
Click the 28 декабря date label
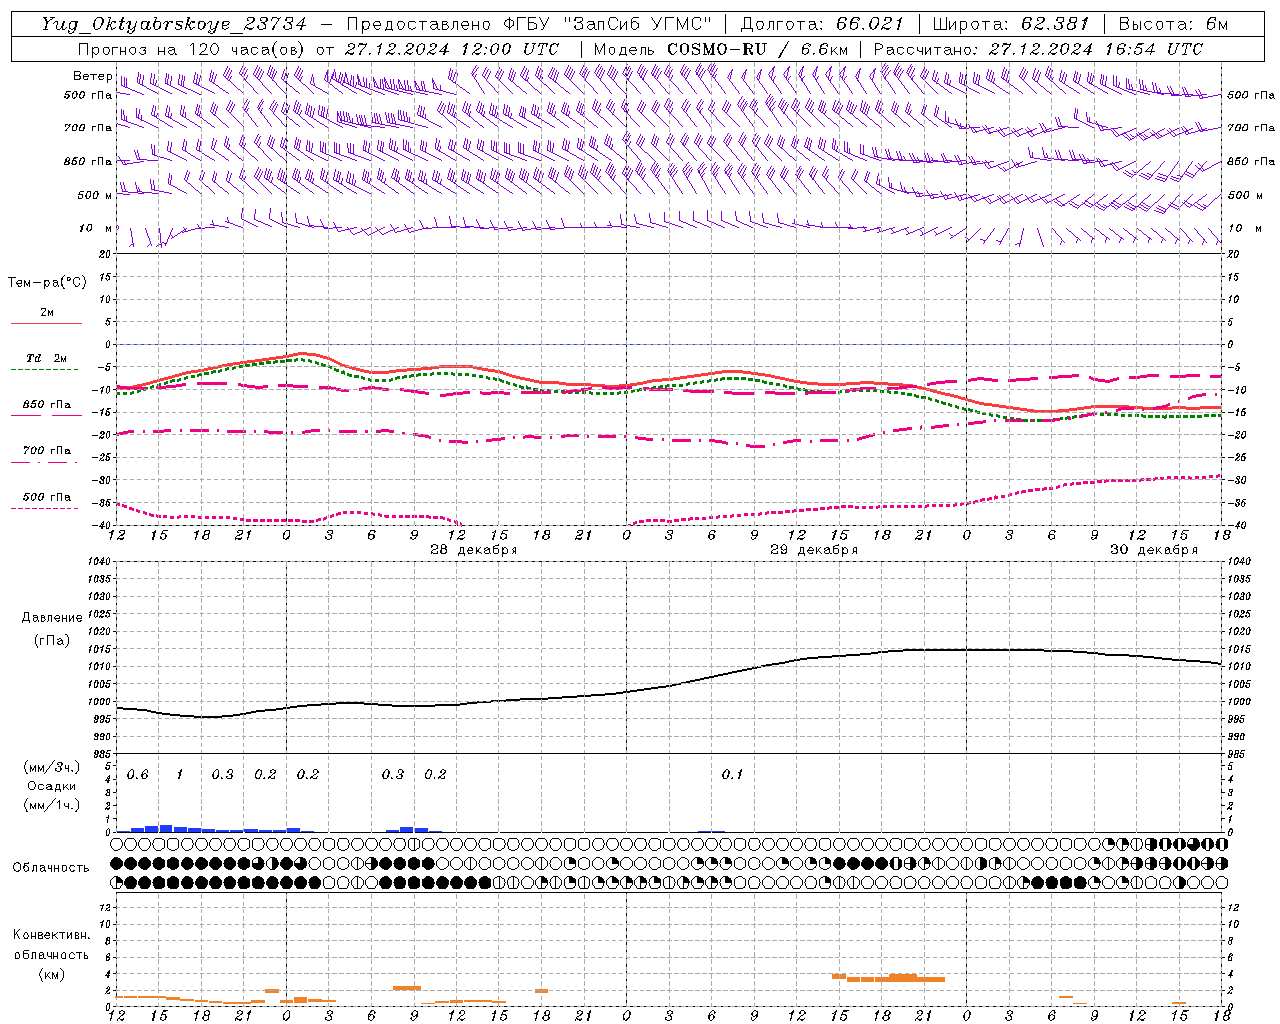coord(473,550)
